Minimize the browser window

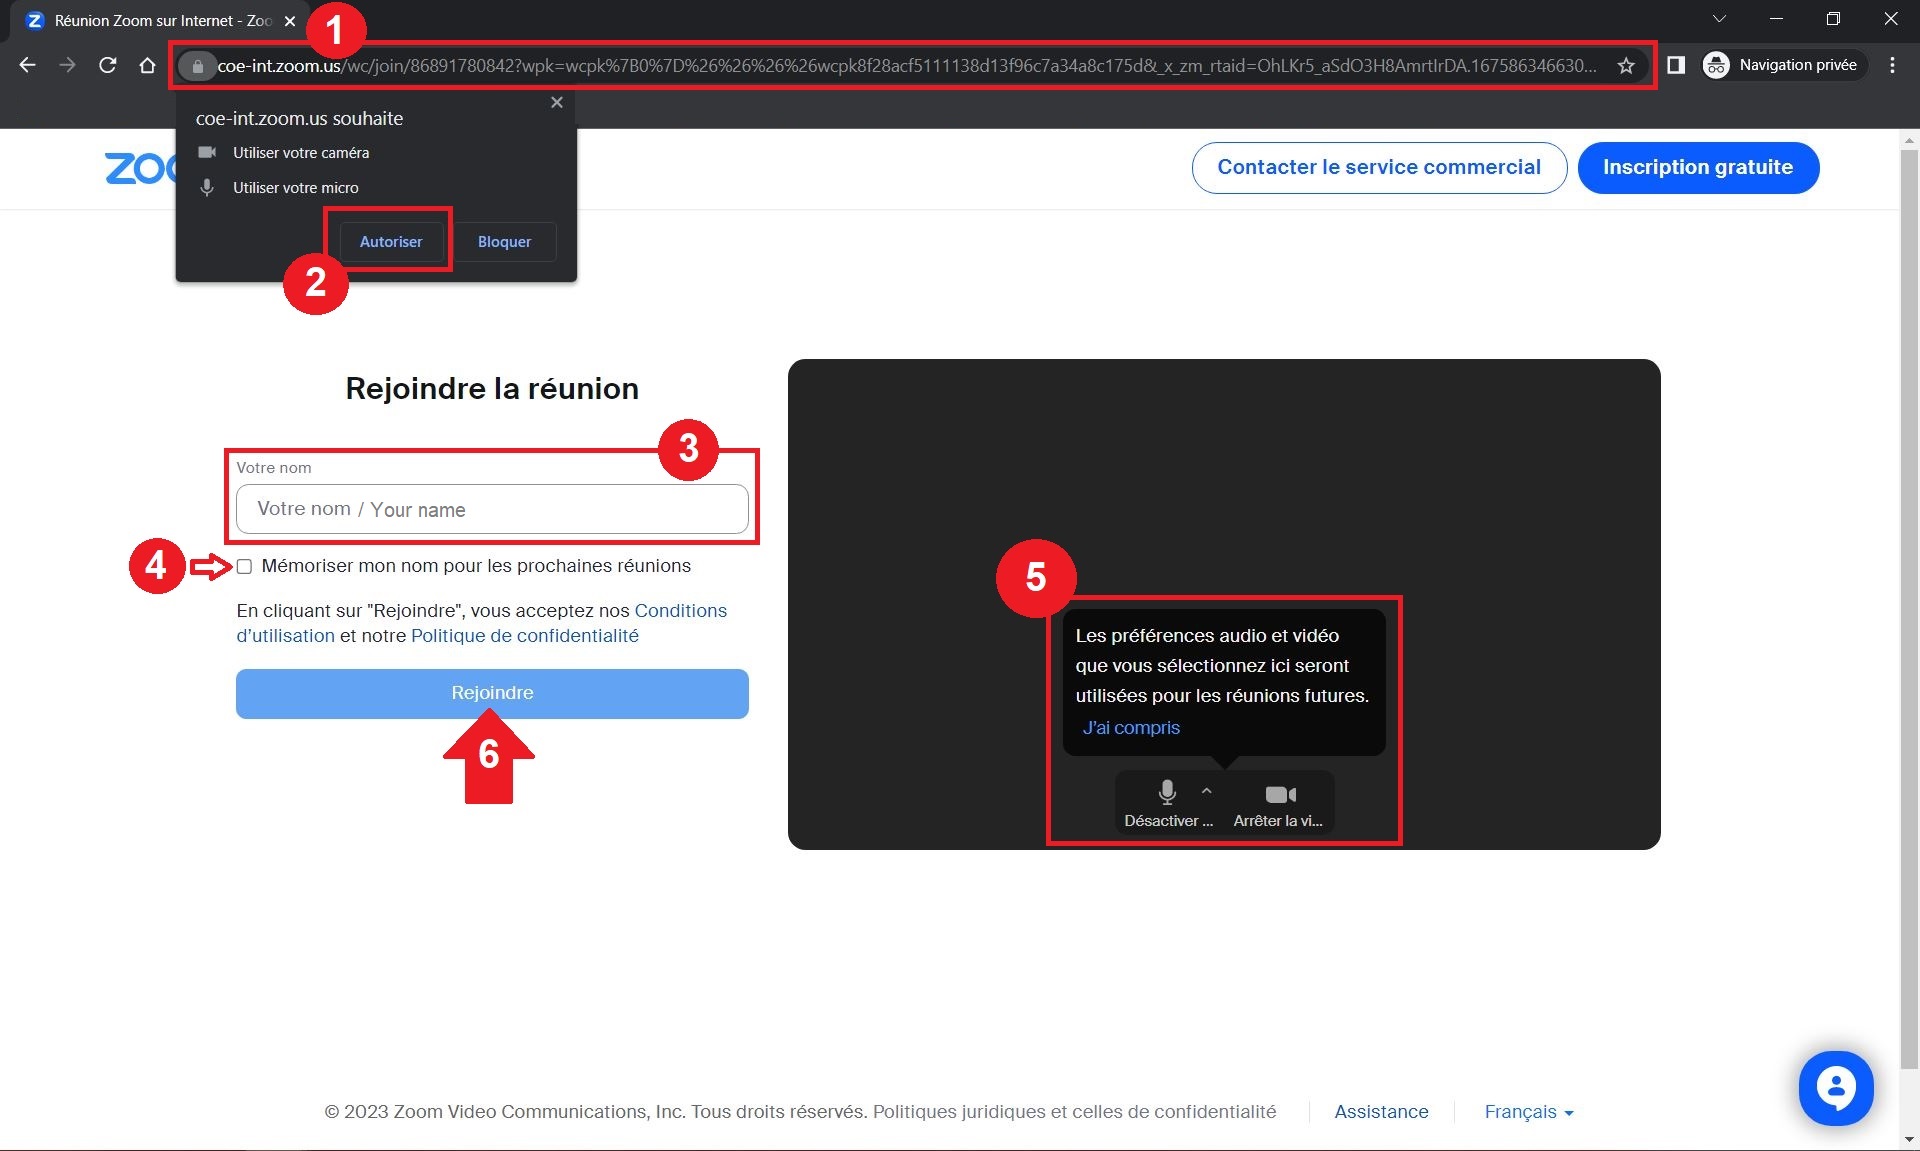pos(1776,19)
